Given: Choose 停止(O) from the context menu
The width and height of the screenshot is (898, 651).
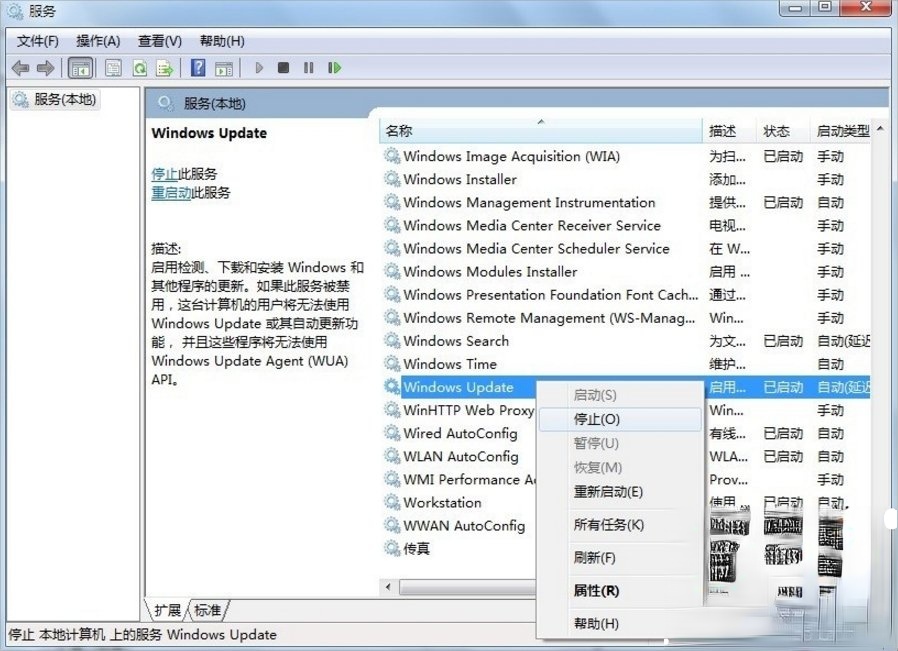Looking at the screenshot, I should coord(593,419).
